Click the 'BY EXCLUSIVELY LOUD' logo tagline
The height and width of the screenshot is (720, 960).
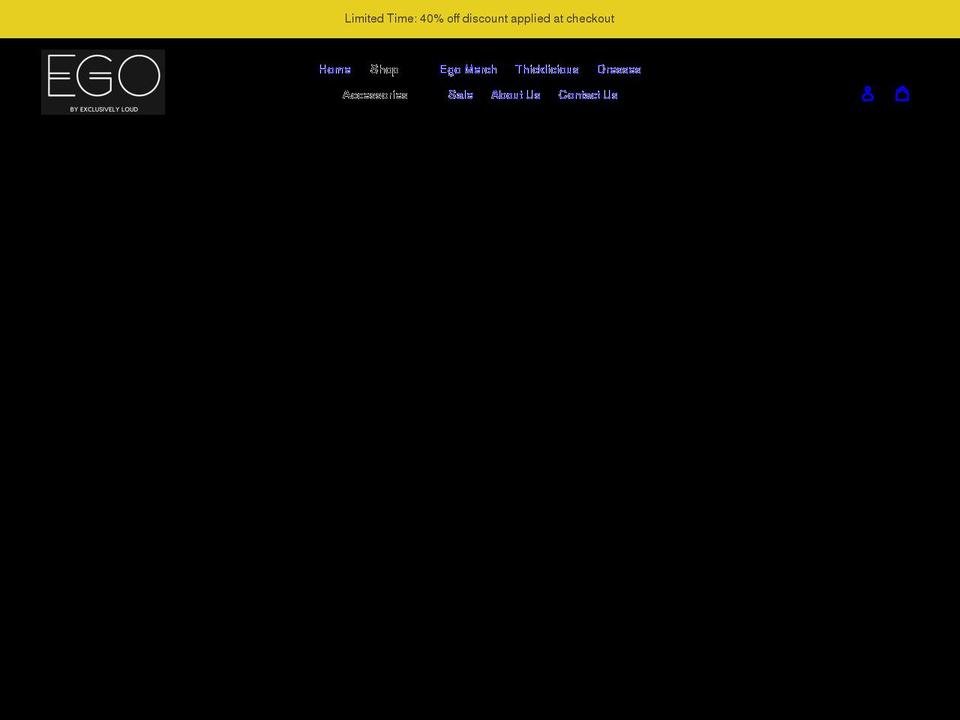coord(103,108)
